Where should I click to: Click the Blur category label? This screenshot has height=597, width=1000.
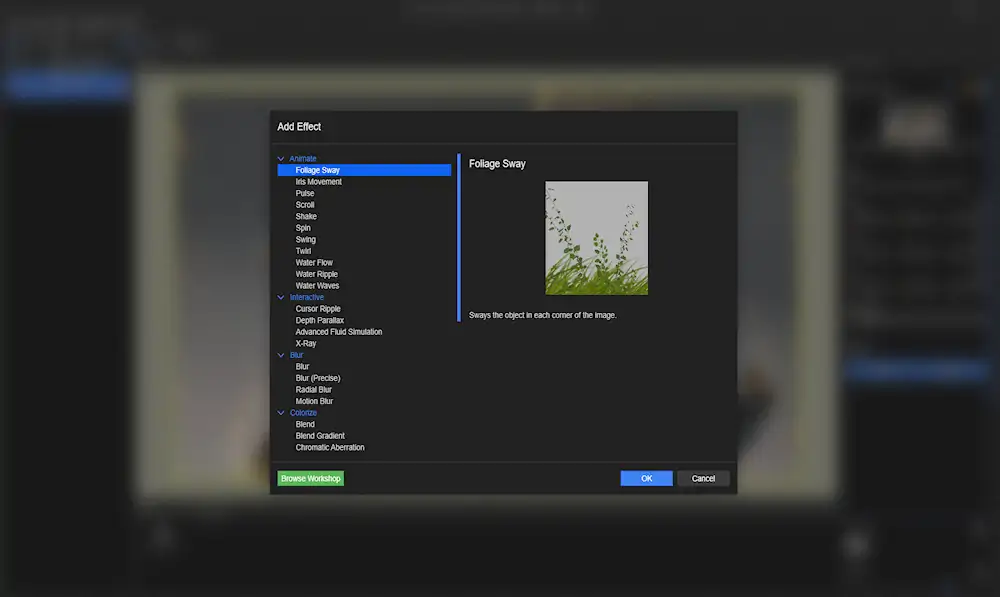point(296,355)
